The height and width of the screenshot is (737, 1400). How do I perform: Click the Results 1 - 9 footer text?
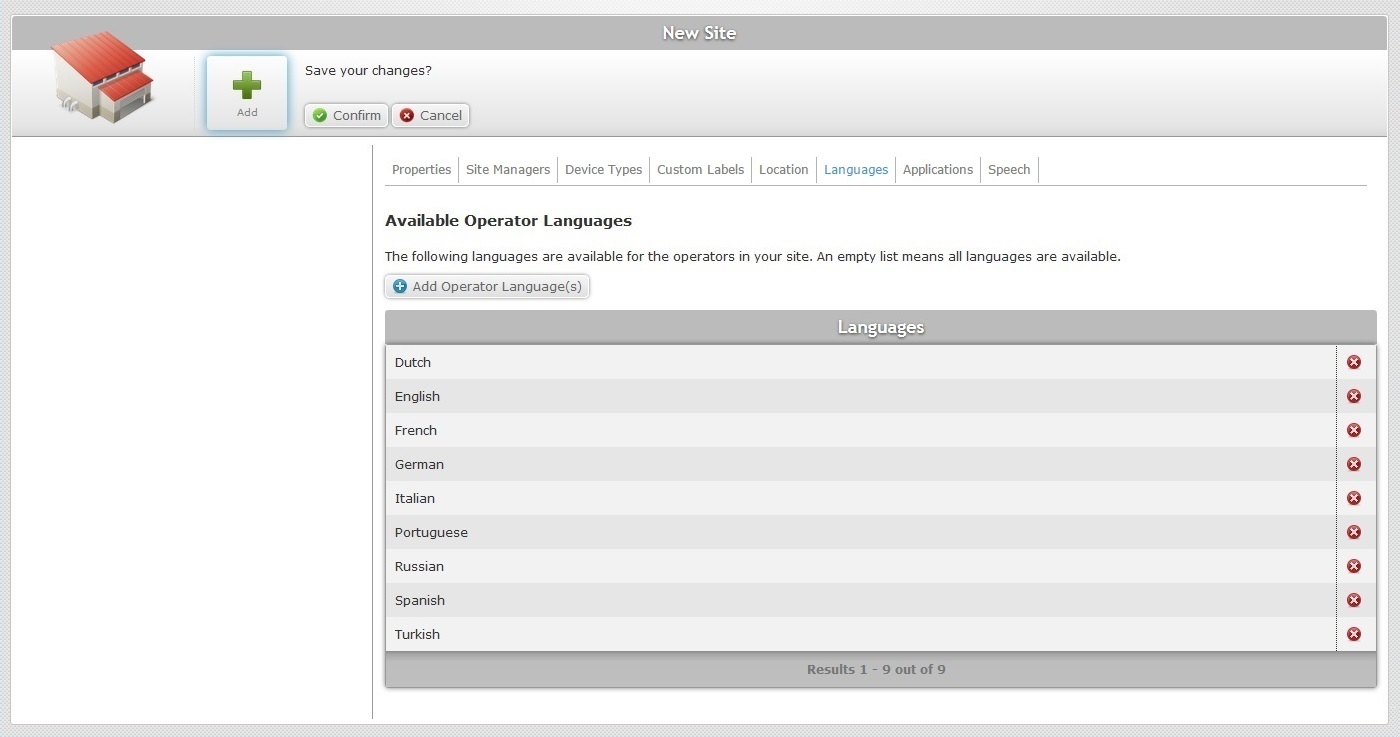click(x=876, y=669)
